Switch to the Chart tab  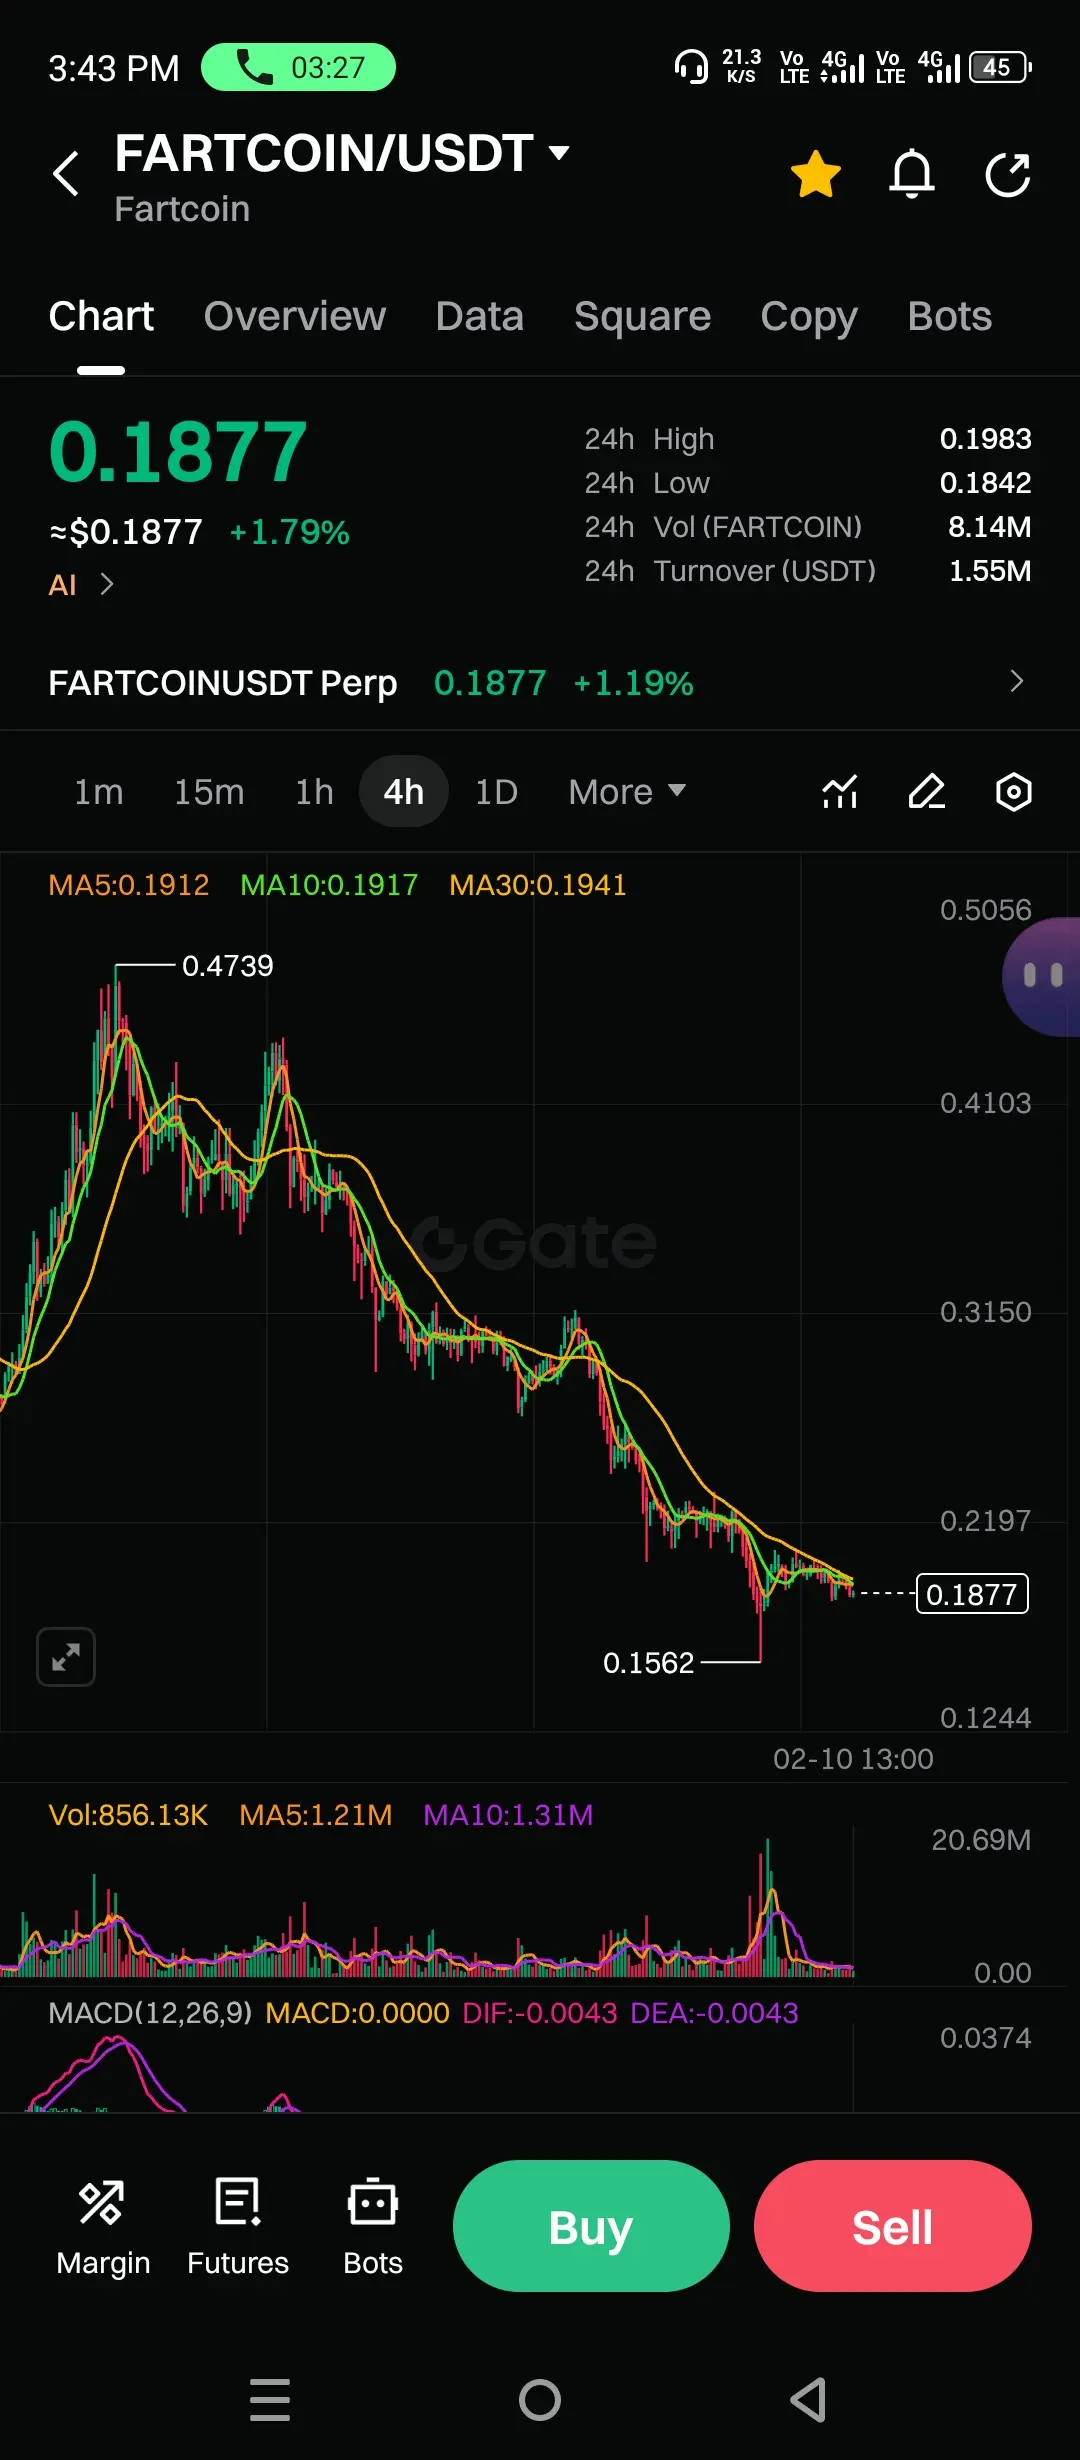click(101, 316)
